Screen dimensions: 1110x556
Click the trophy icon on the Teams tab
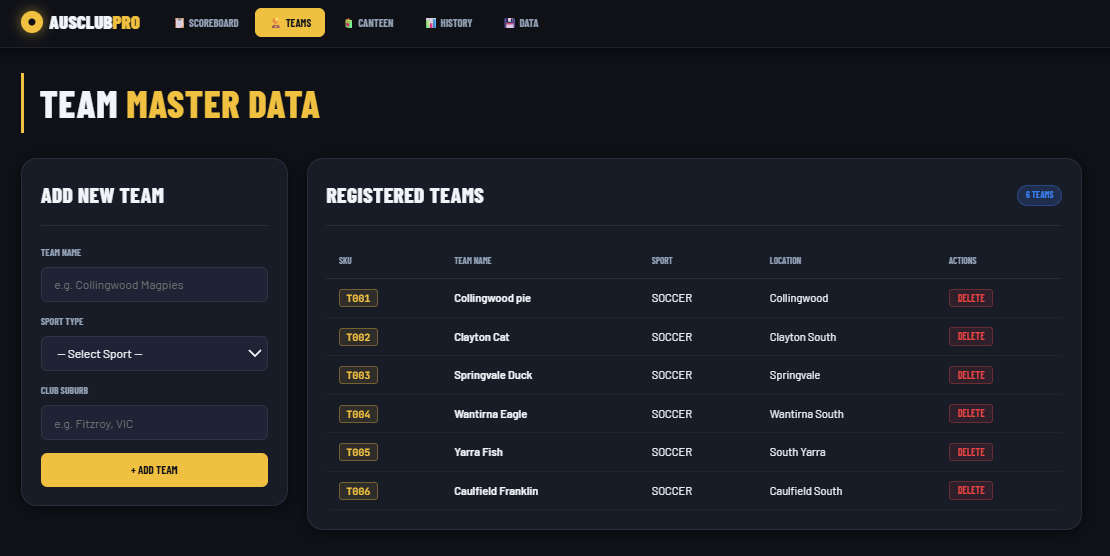click(275, 23)
